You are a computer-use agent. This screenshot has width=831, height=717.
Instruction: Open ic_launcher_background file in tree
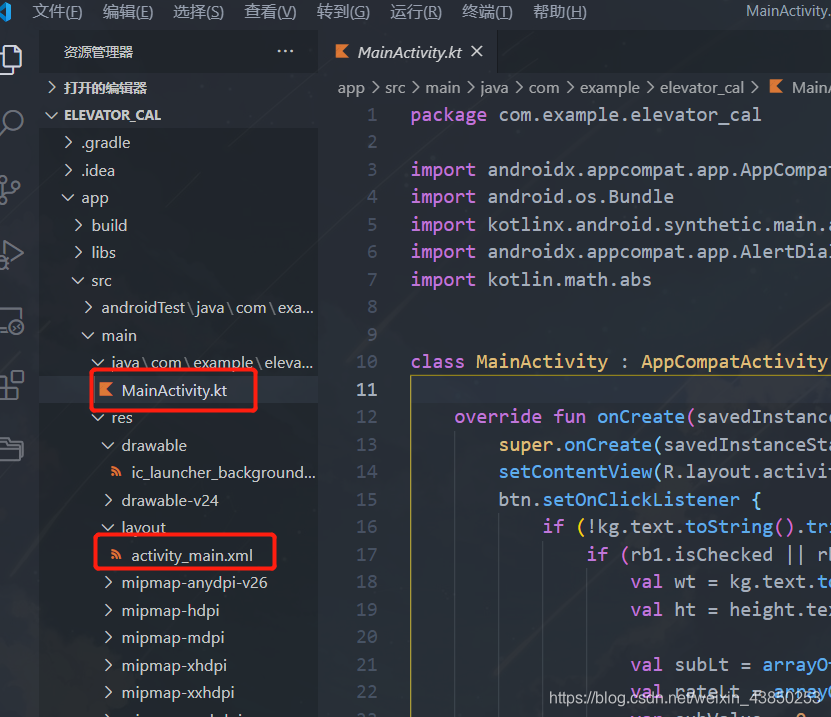click(179, 472)
